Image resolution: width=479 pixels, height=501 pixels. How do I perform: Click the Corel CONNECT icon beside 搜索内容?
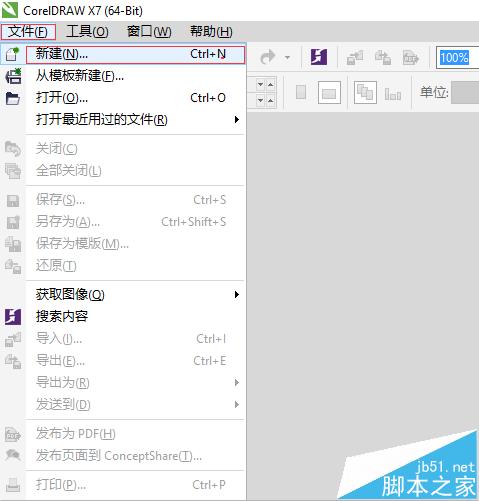[13, 317]
